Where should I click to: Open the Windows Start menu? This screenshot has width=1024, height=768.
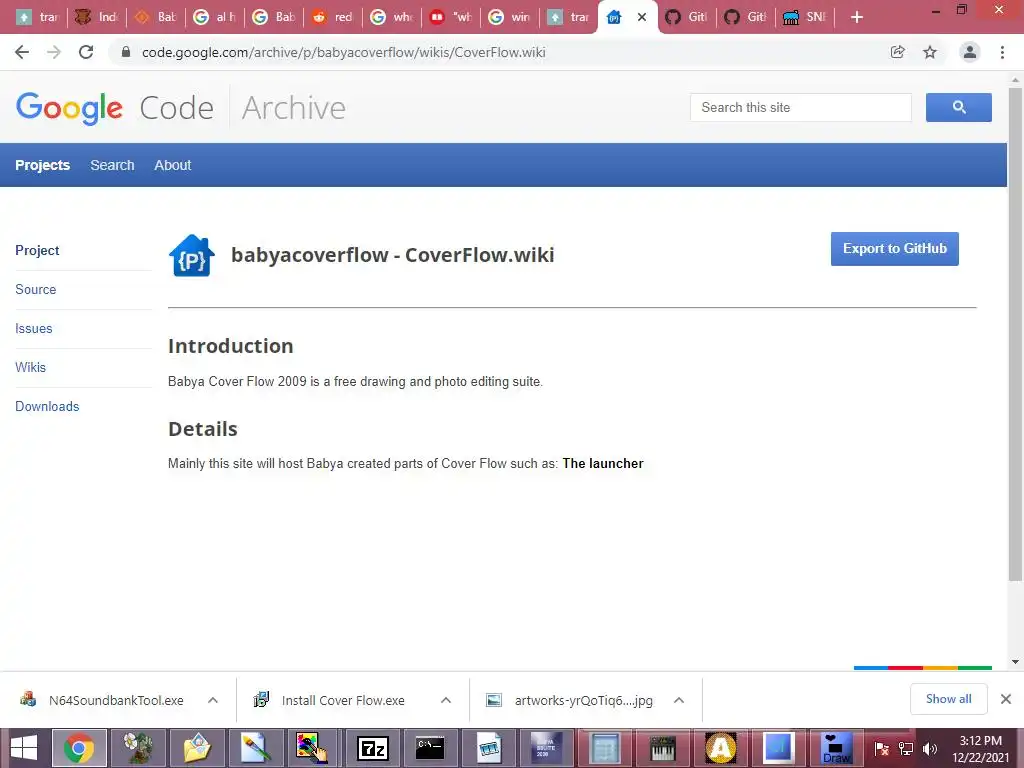click(24, 748)
